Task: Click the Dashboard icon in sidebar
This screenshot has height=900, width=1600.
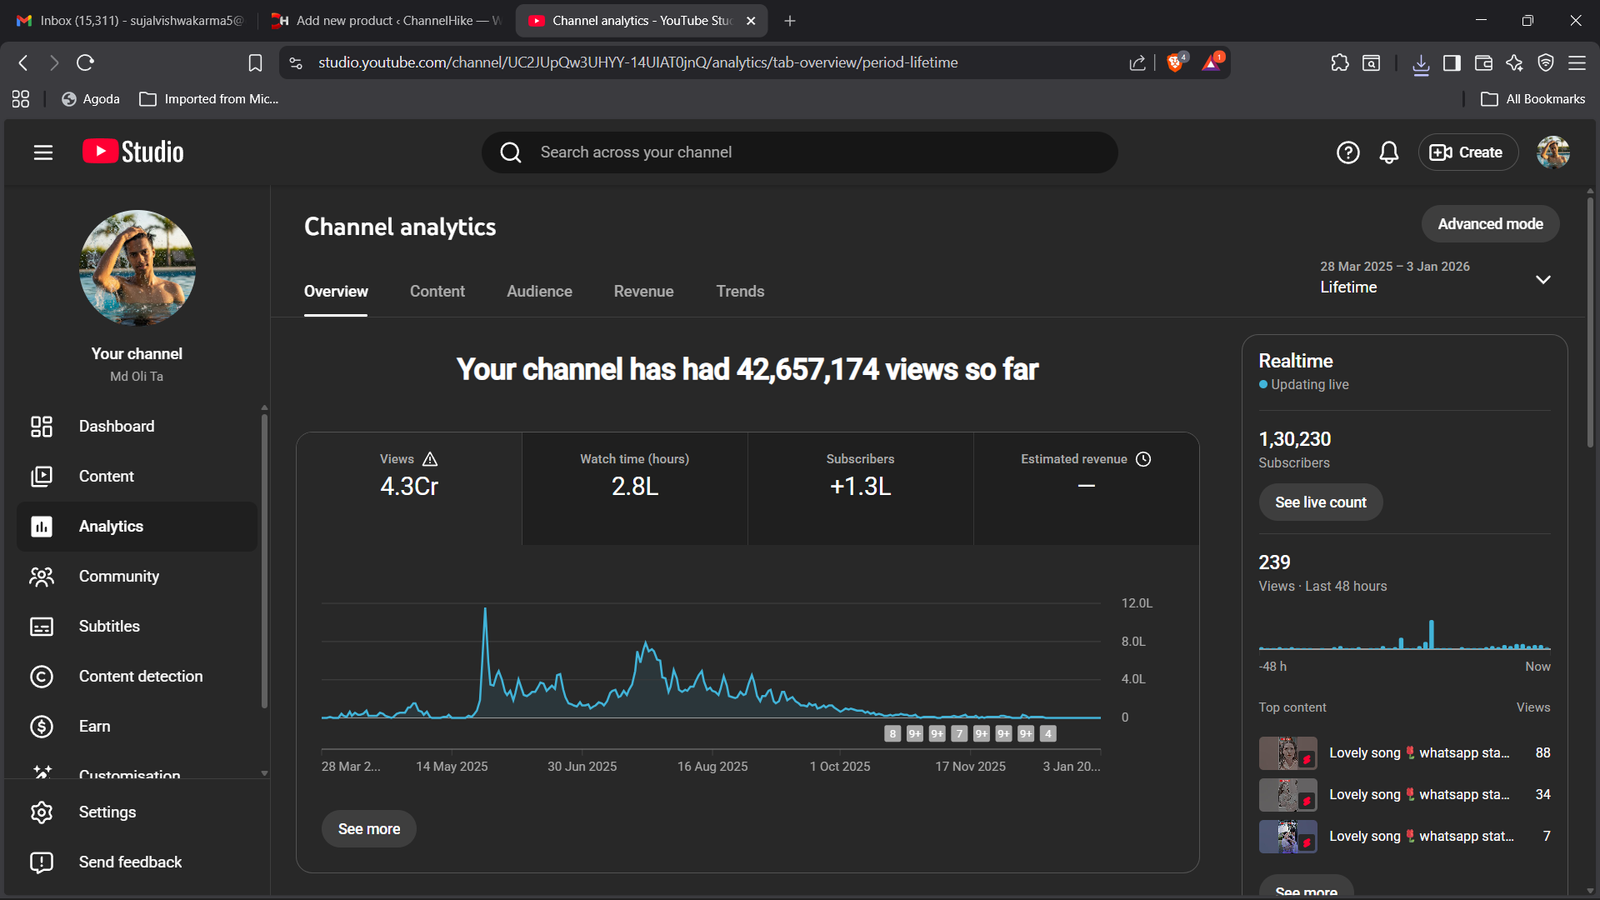Action: tap(41, 426)
